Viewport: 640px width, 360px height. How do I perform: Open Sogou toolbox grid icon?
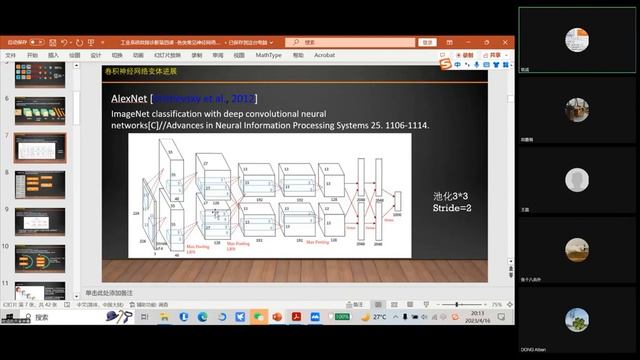coord(505,64)
